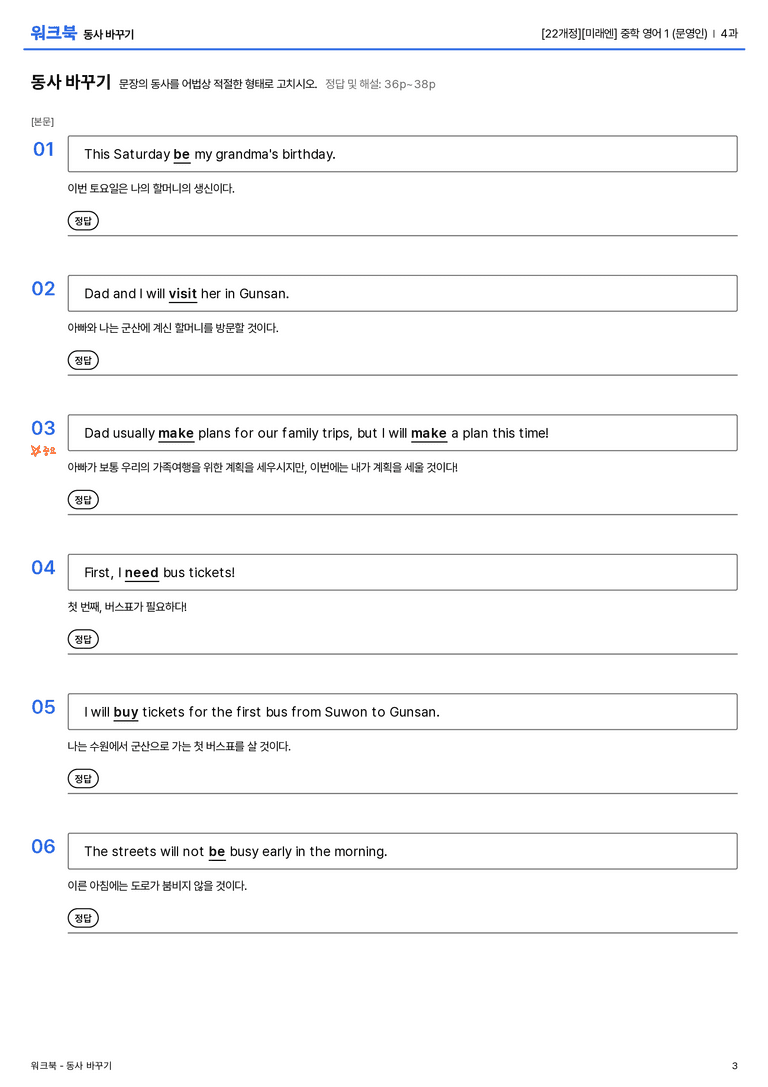Click the underlined word 'need' in question 04
The image size is (768, 1087).
[x=141, y=573]
